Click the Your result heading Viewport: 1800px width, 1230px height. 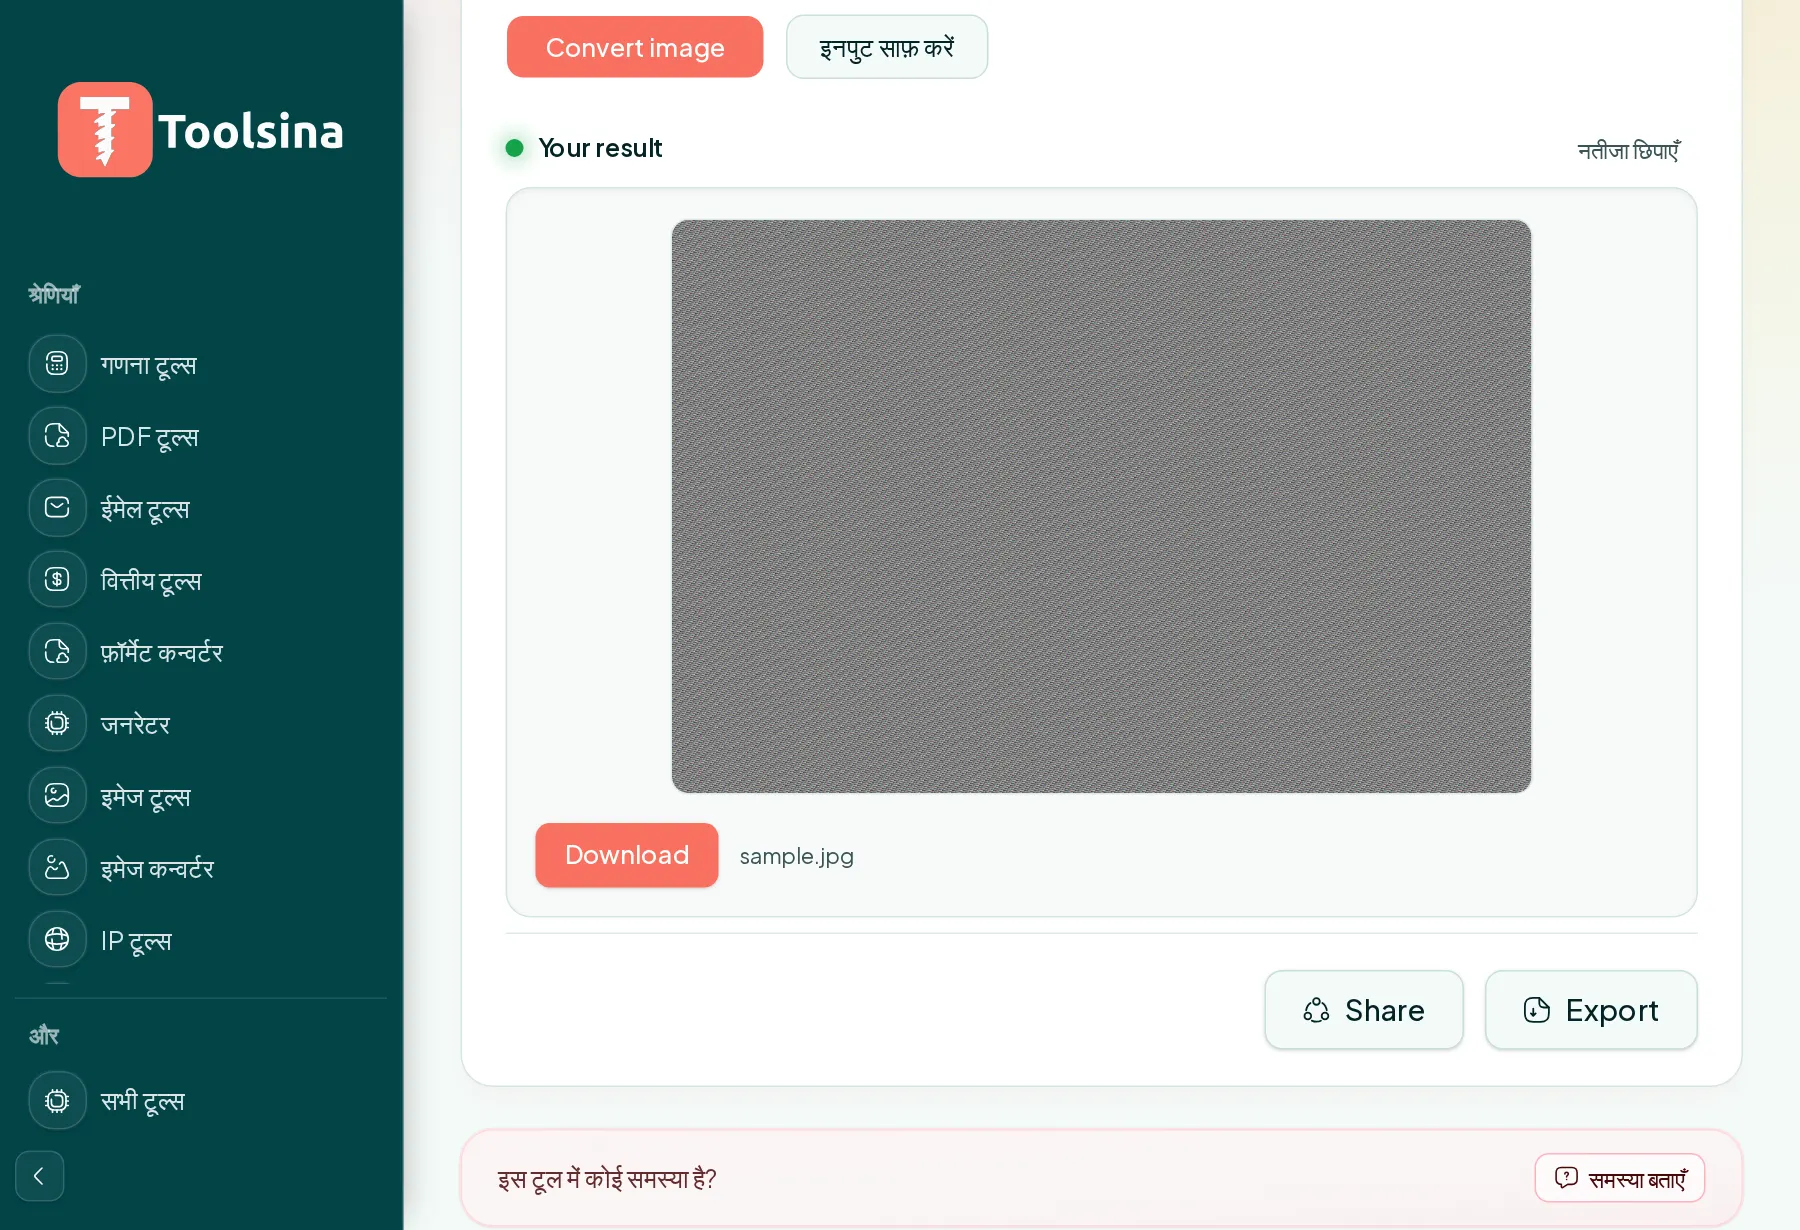coord(600,148)
